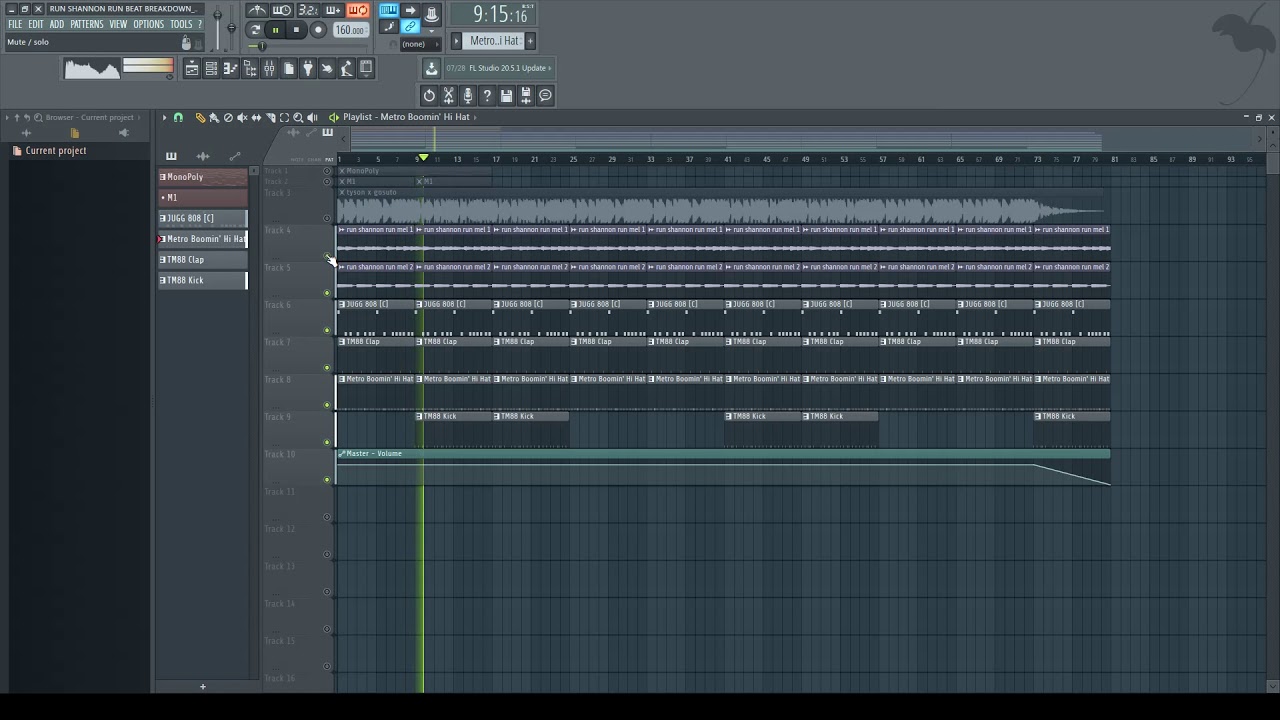This screenshot has width=1280, height=720.
Task: Toggle the Metronome button
Action: pos(257,10)
